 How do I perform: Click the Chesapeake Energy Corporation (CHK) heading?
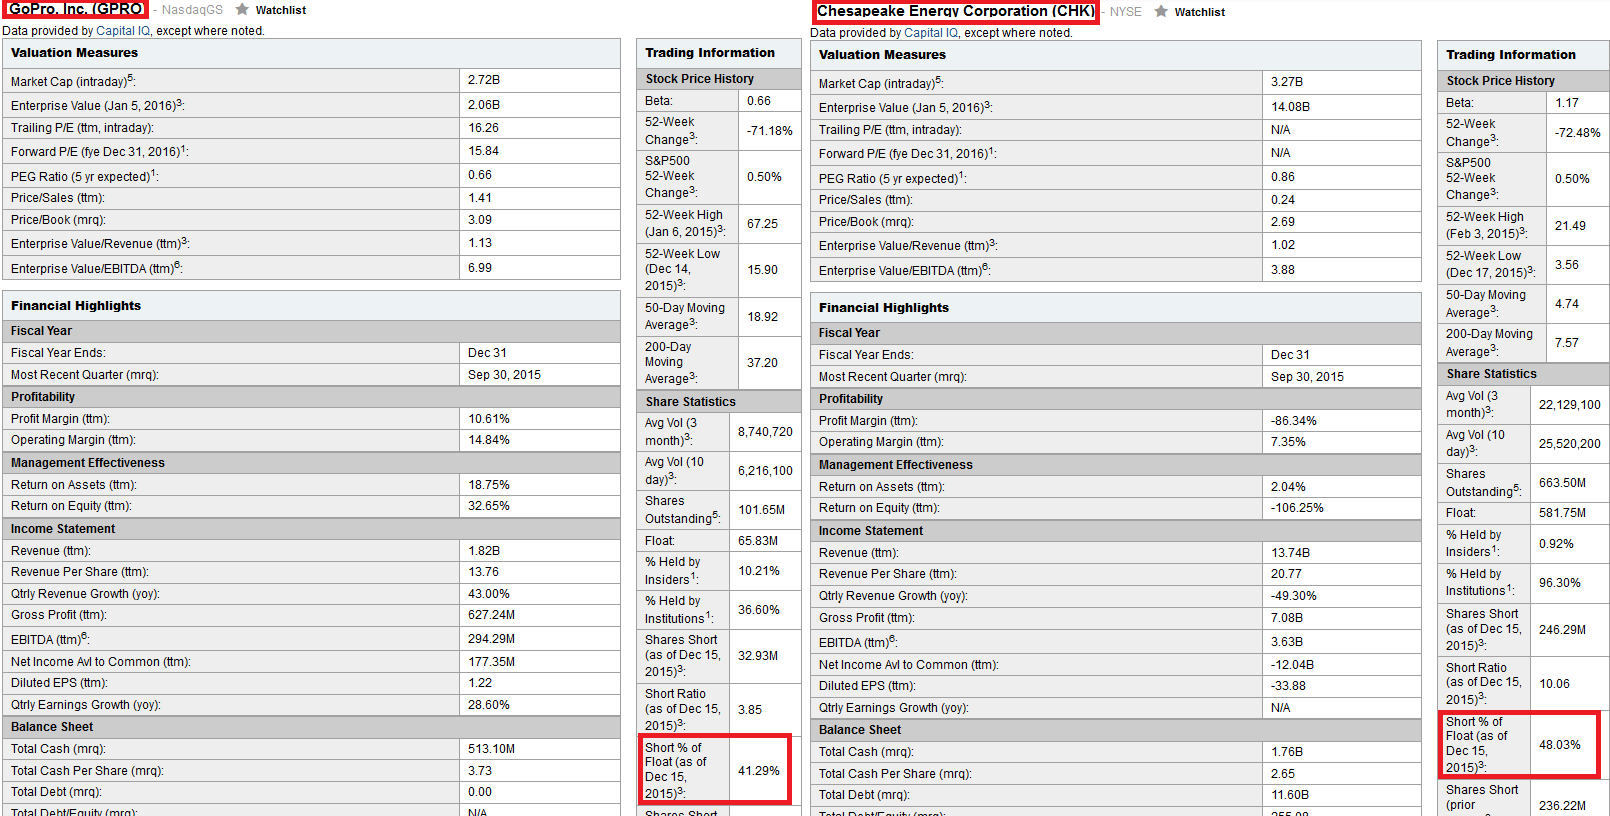[955, 11]
